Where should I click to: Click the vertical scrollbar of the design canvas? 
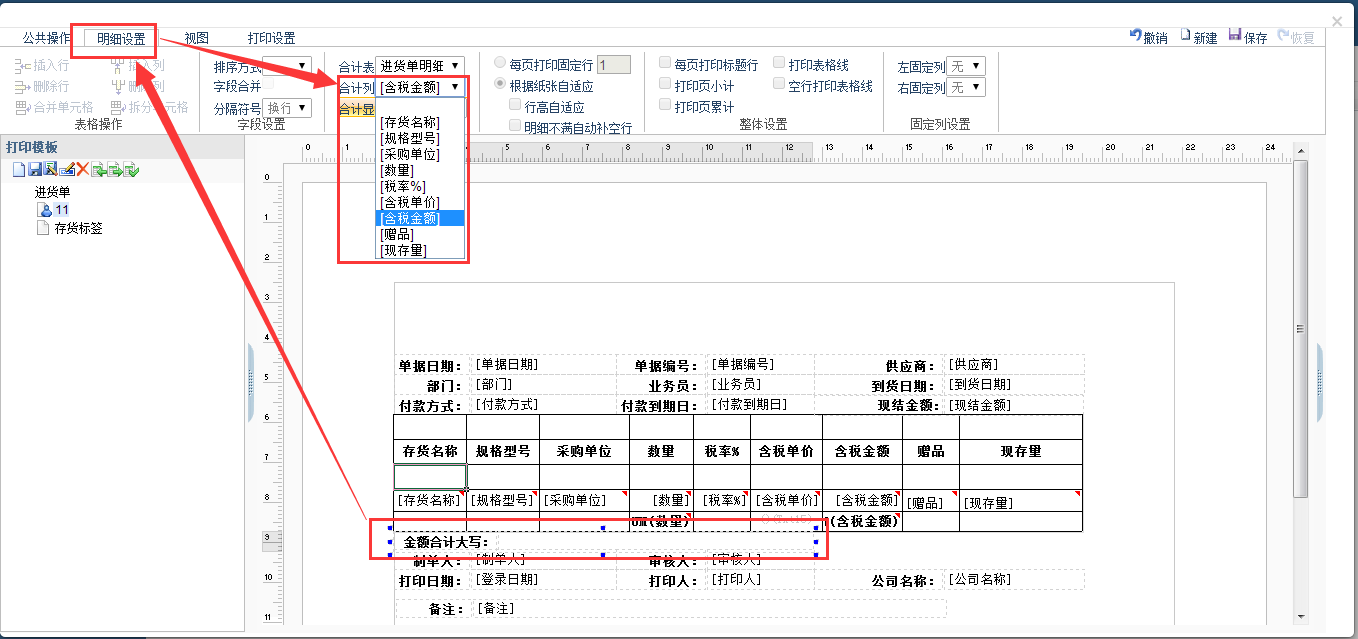1300,330
